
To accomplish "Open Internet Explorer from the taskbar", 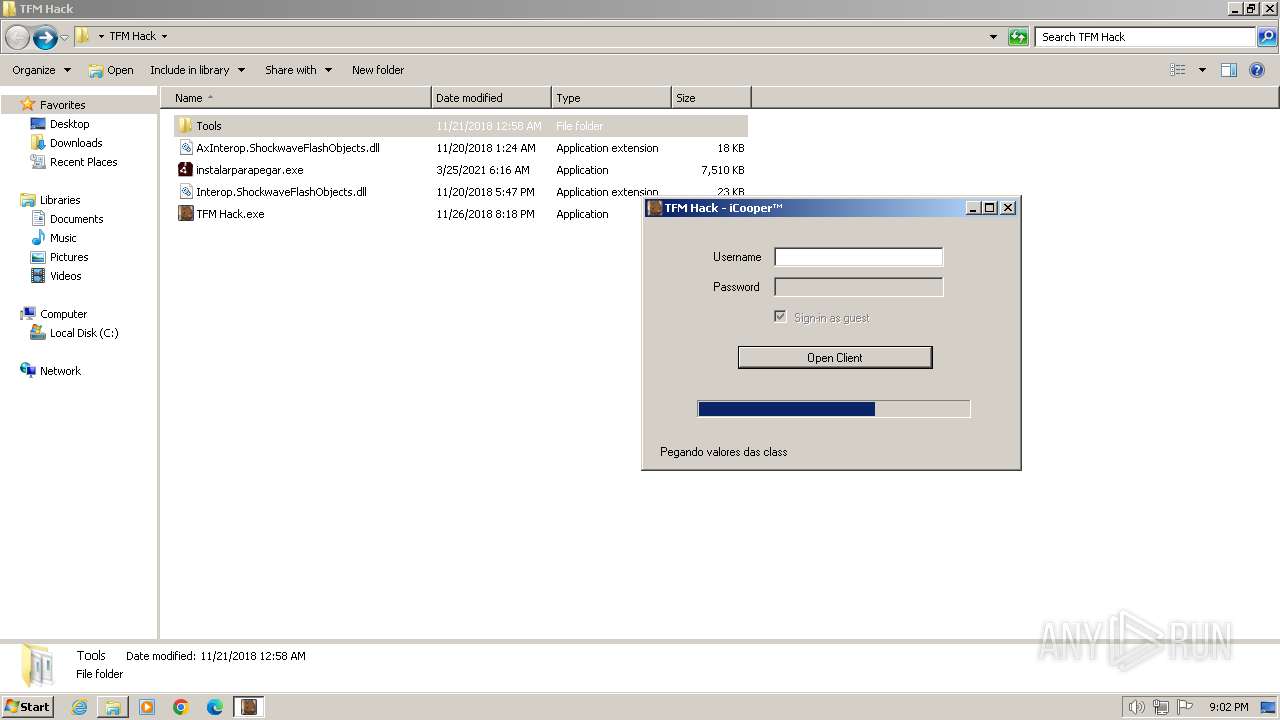I will click(79, 707).
